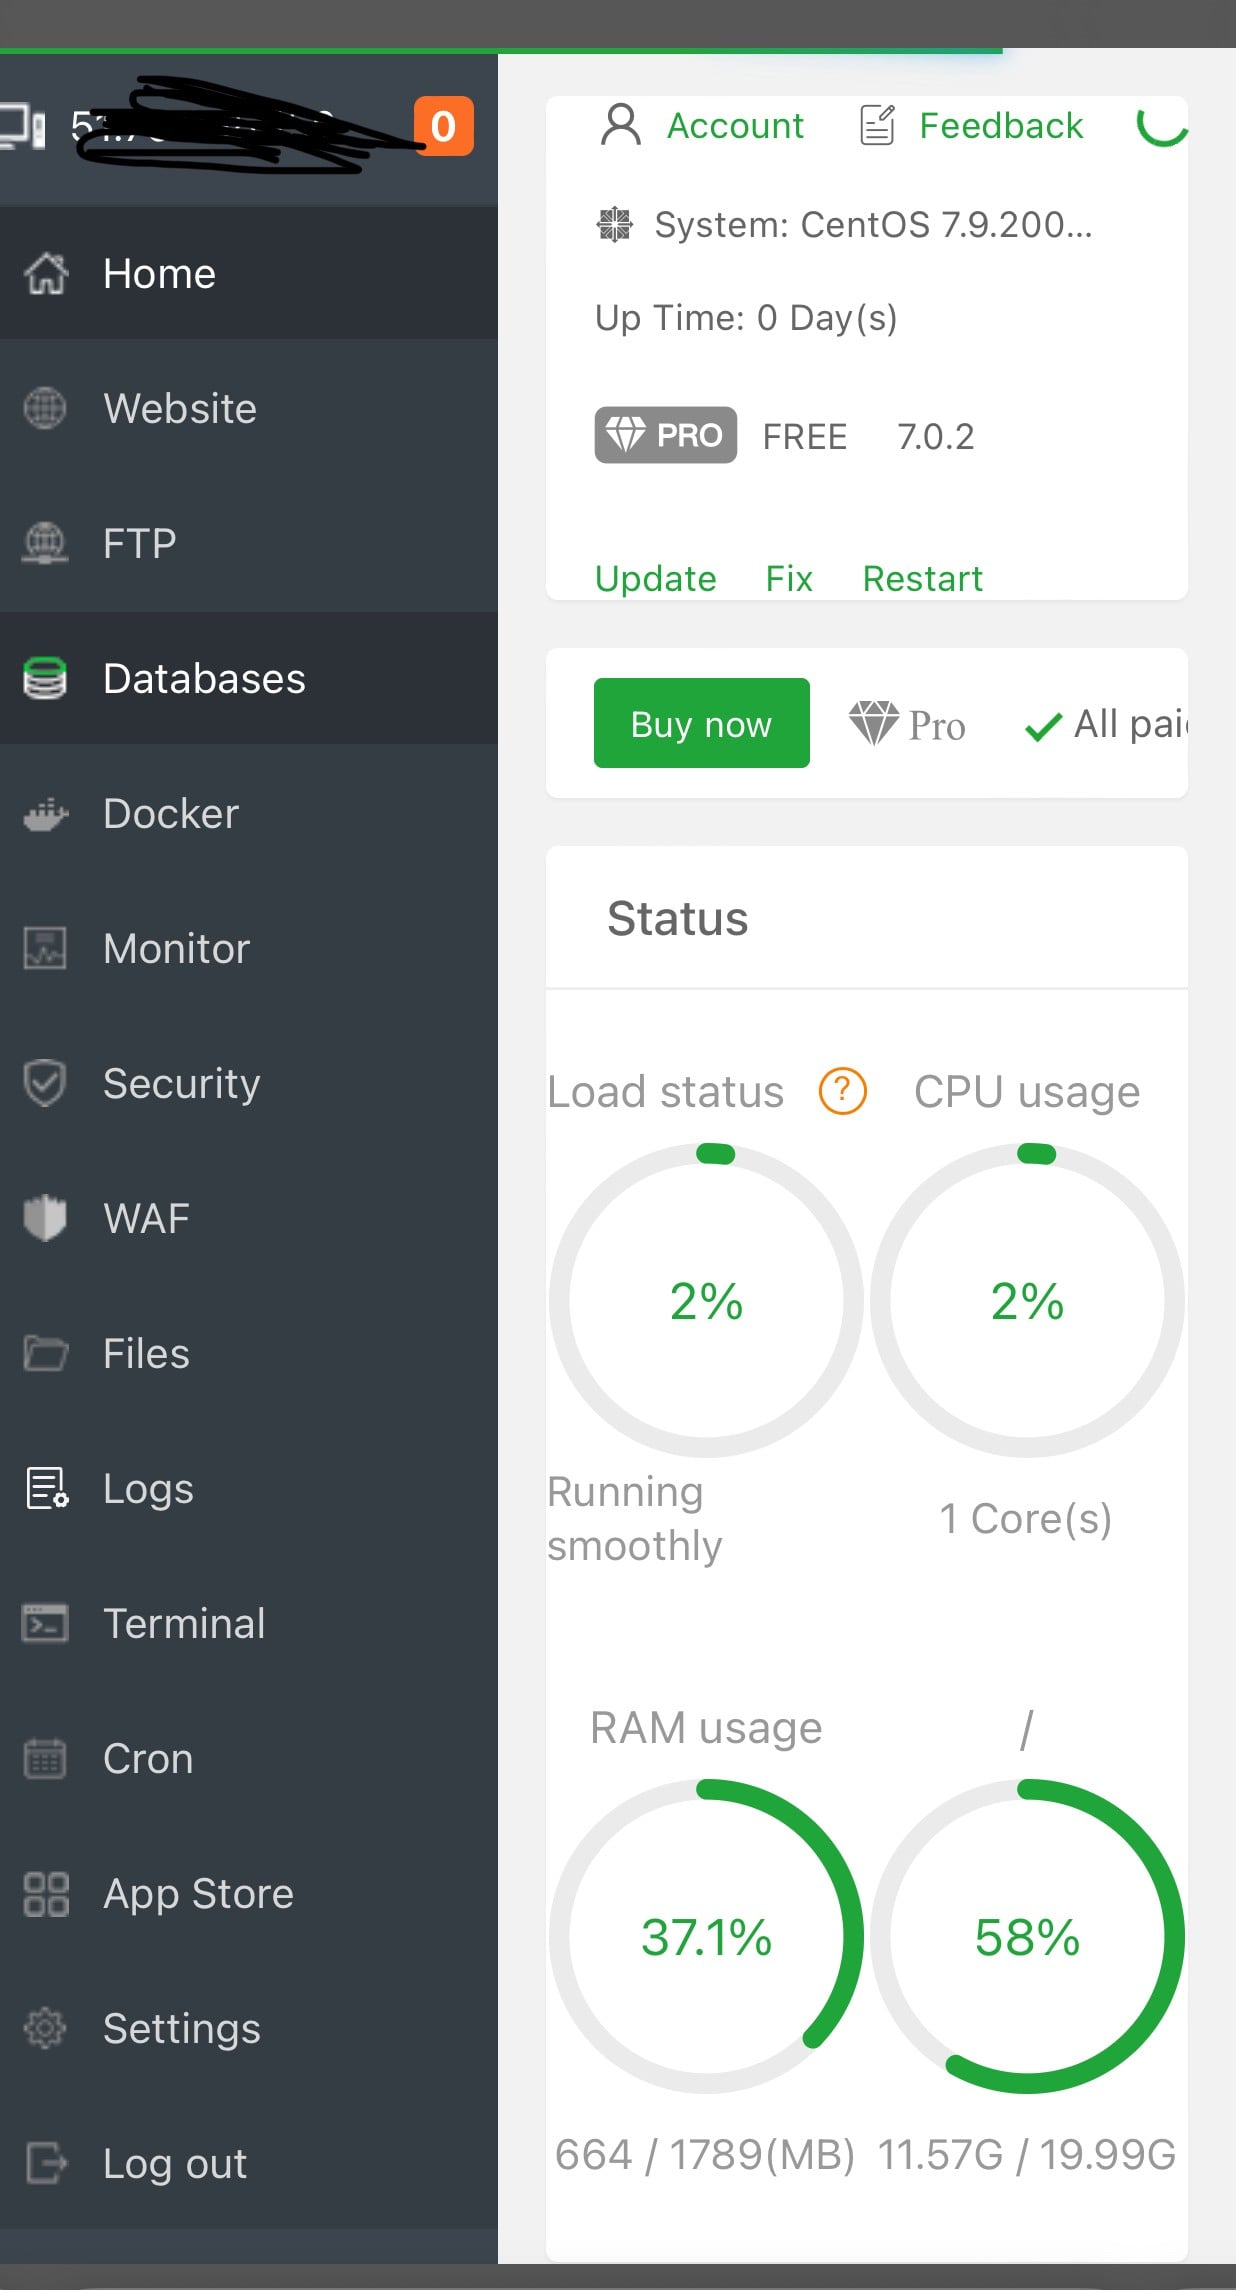Click the Cron calendar icon
Viewport: 1236px width, 2290px height.
45,1759
